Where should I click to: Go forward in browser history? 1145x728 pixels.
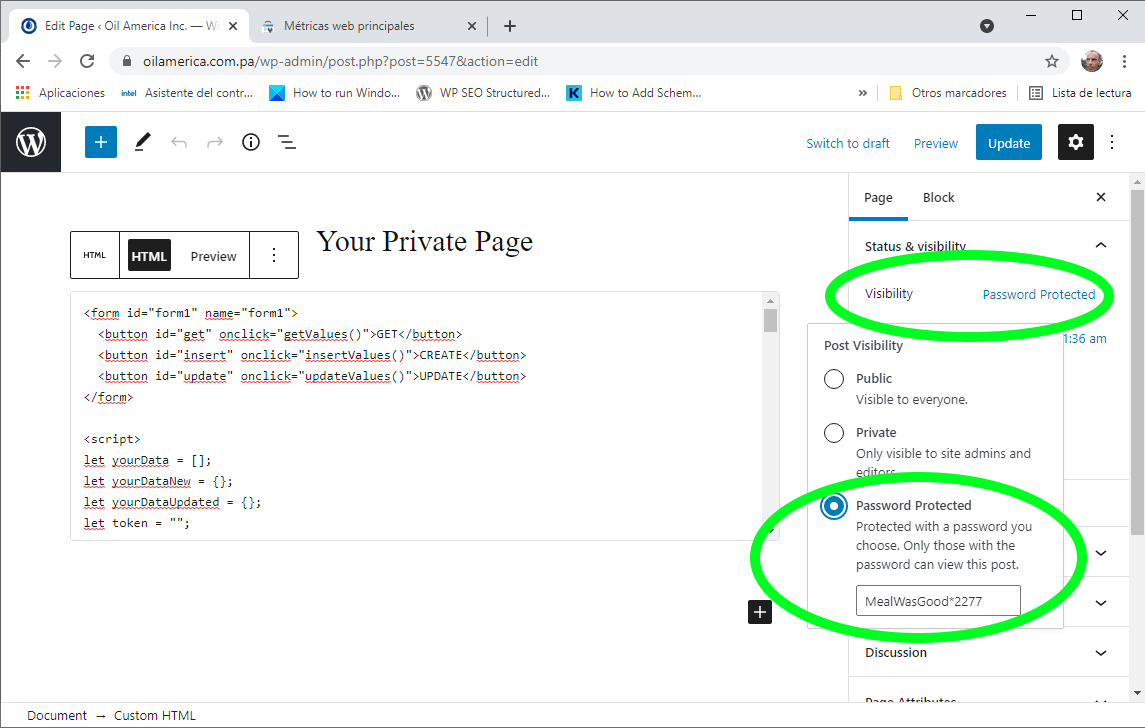55,61
